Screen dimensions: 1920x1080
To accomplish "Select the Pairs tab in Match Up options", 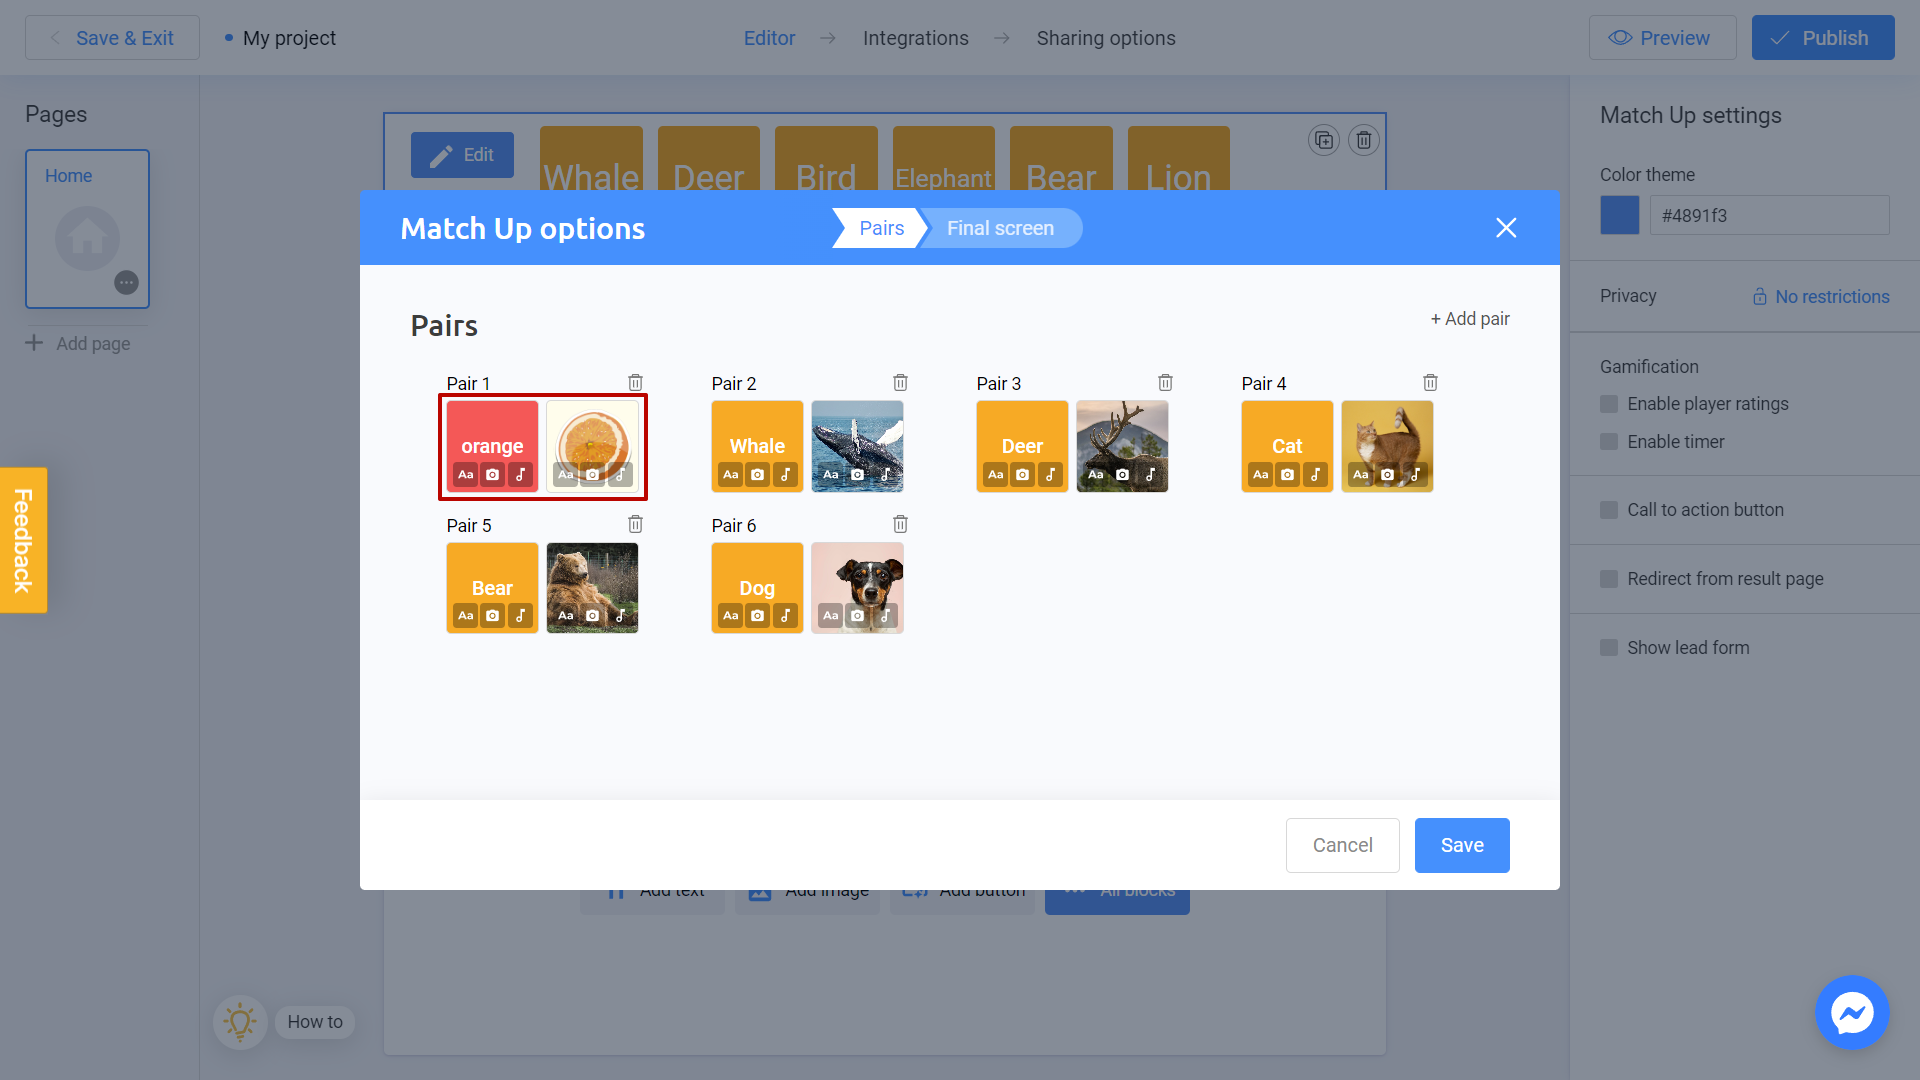I will click(882, 228).
